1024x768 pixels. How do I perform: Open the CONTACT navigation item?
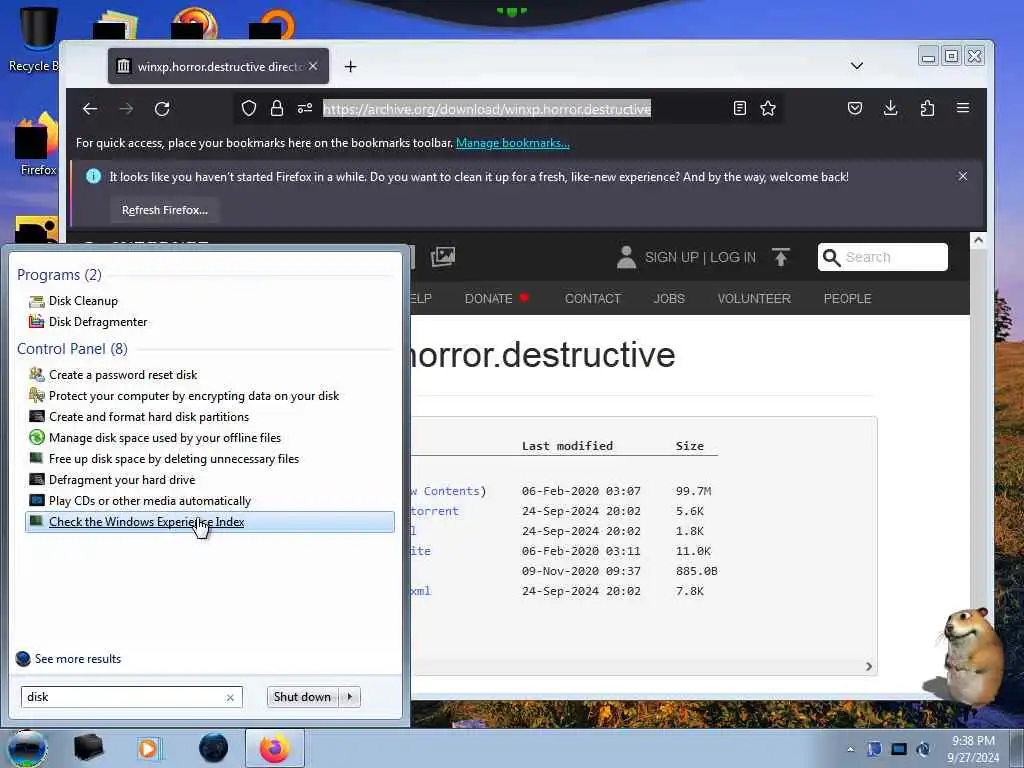click(x=592, y=298)
